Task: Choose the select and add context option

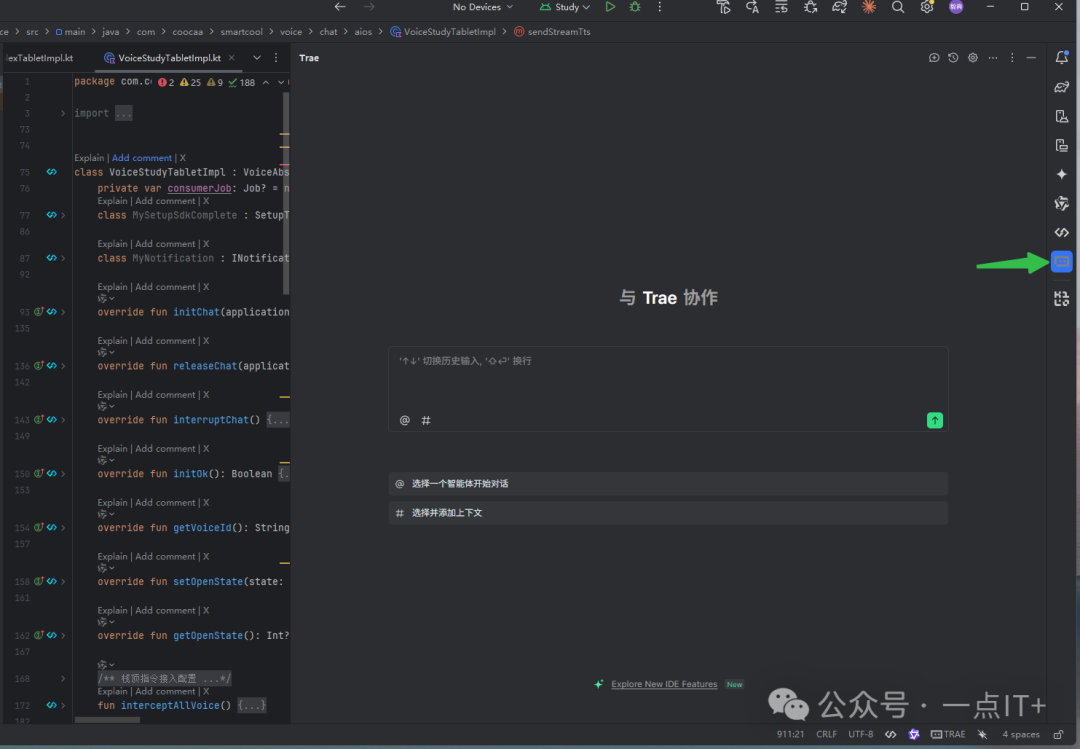Action: [x=668, y=513]
